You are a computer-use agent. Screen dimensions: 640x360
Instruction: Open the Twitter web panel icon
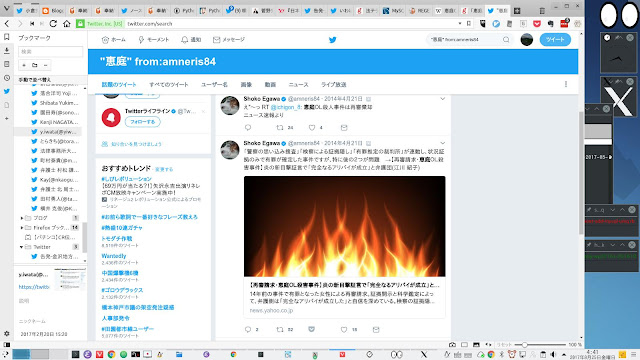(x=7, y=91)
